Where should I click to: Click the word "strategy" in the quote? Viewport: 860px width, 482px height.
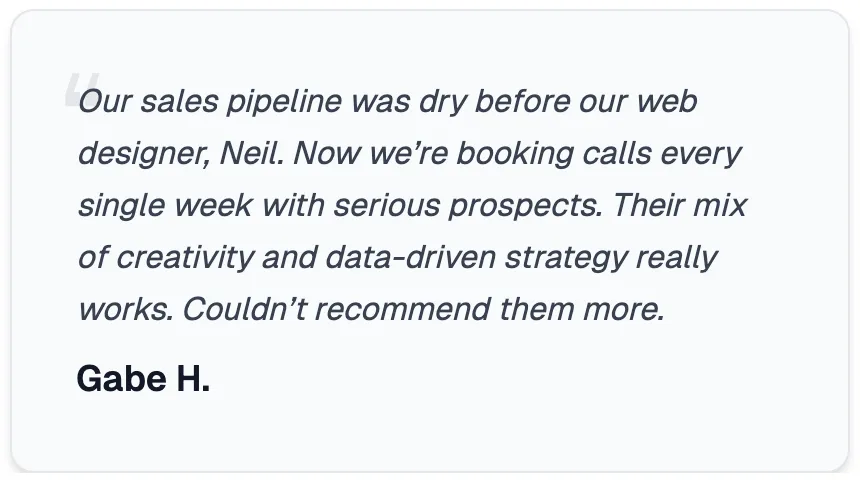[x=566, y=258]
